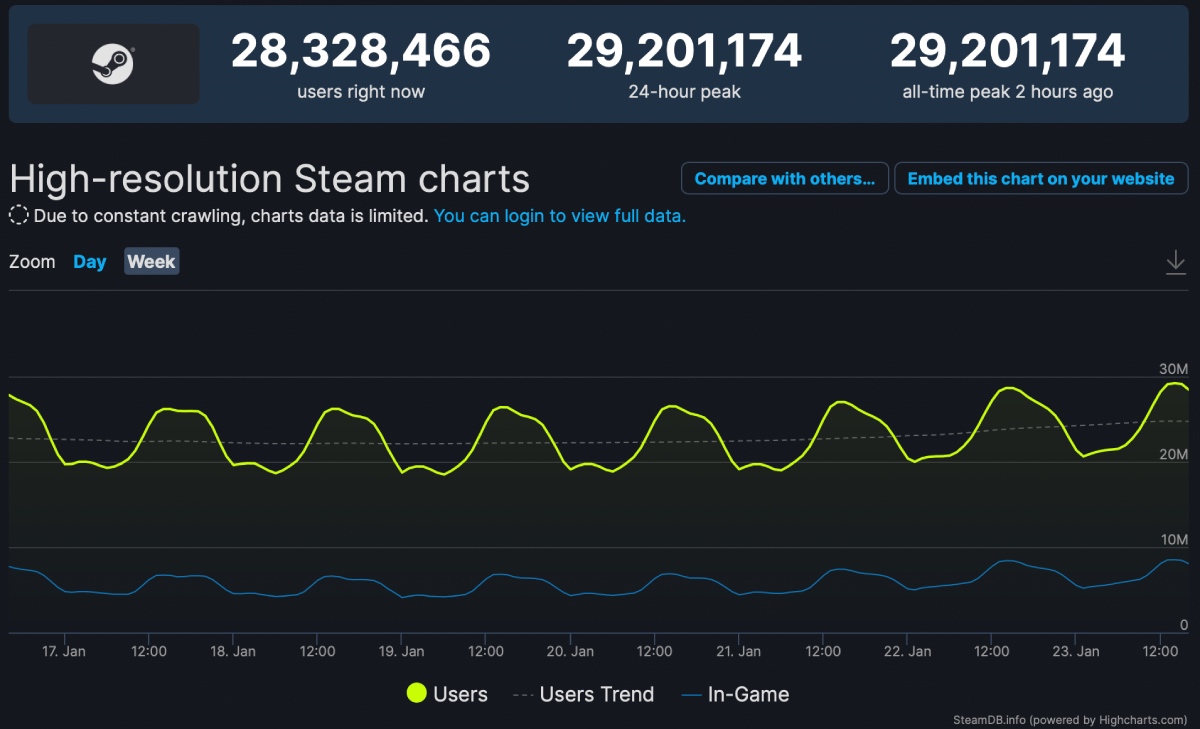Click the dashed circle crawling notice icon
Viewport: 1200px width, 729px height.
(19, 216)
